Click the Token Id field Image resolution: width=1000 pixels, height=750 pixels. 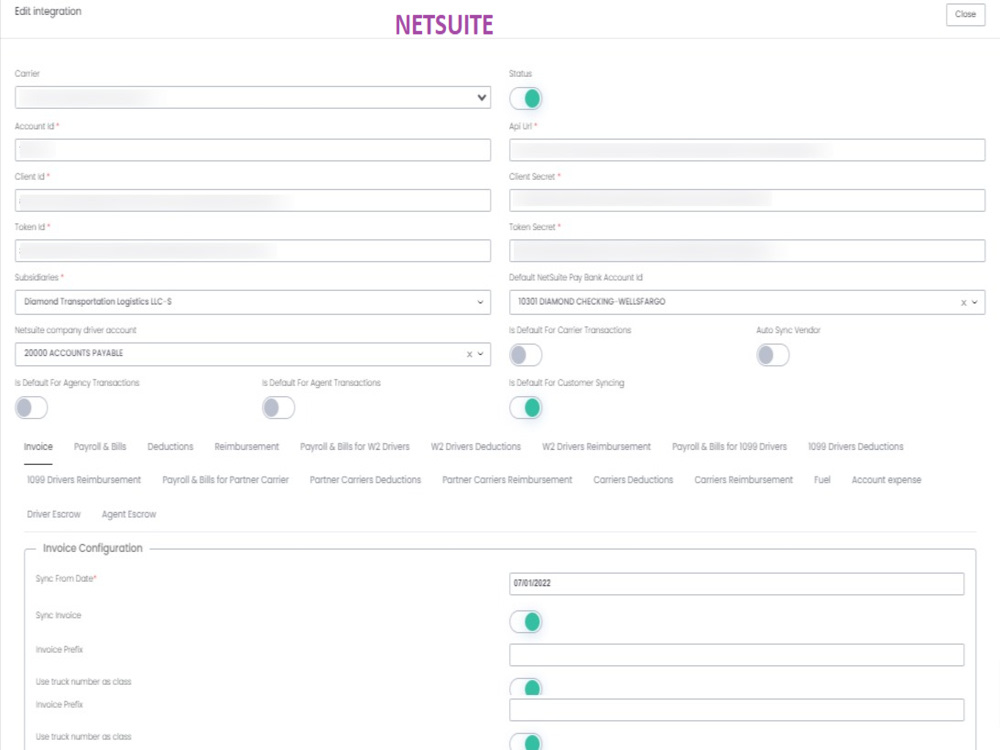pyautogui.click(x=253, y=251)
